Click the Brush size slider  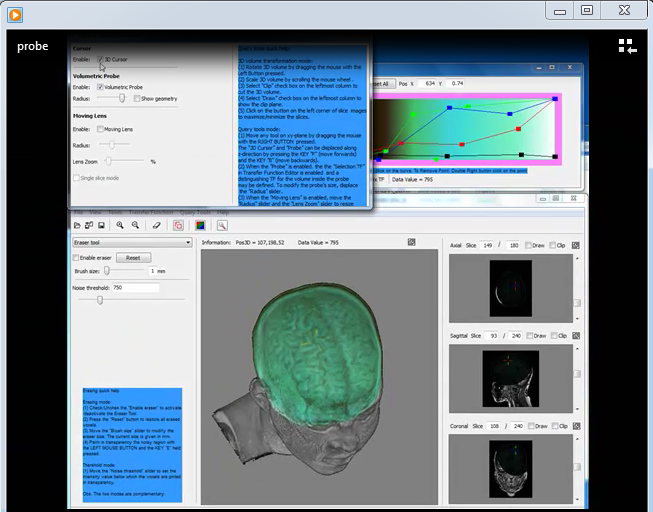(x=124, y=271)
